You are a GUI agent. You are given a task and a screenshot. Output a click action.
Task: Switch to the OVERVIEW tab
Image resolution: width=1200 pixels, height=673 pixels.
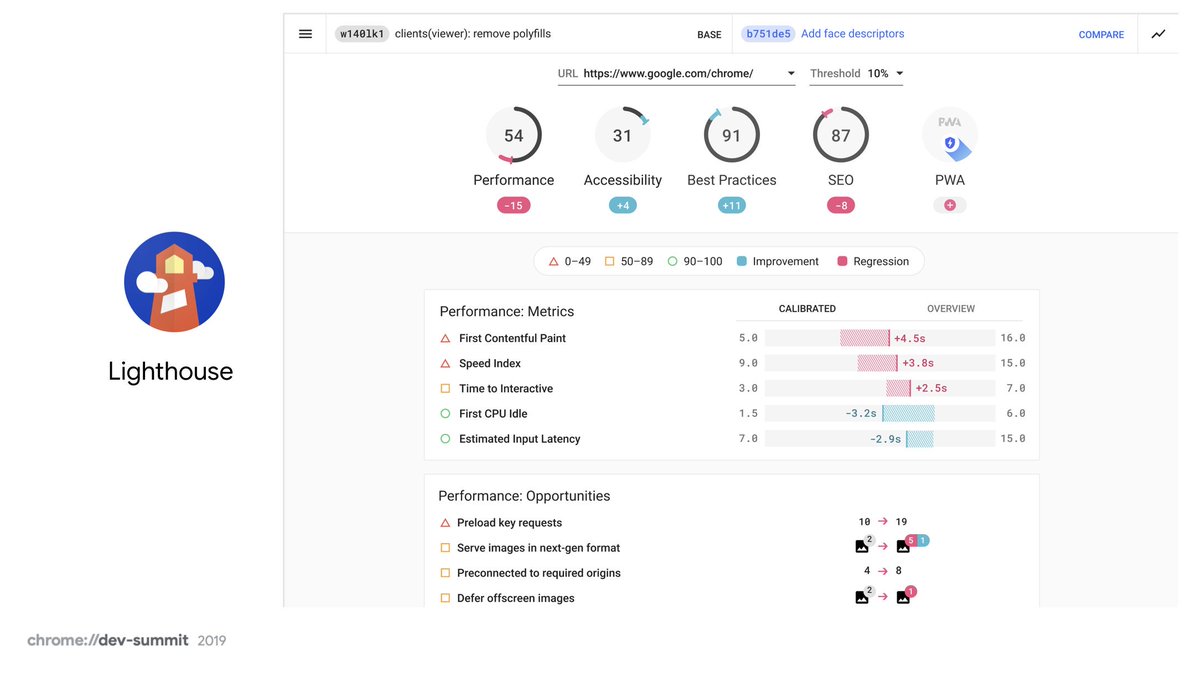(x=950, y=308)
